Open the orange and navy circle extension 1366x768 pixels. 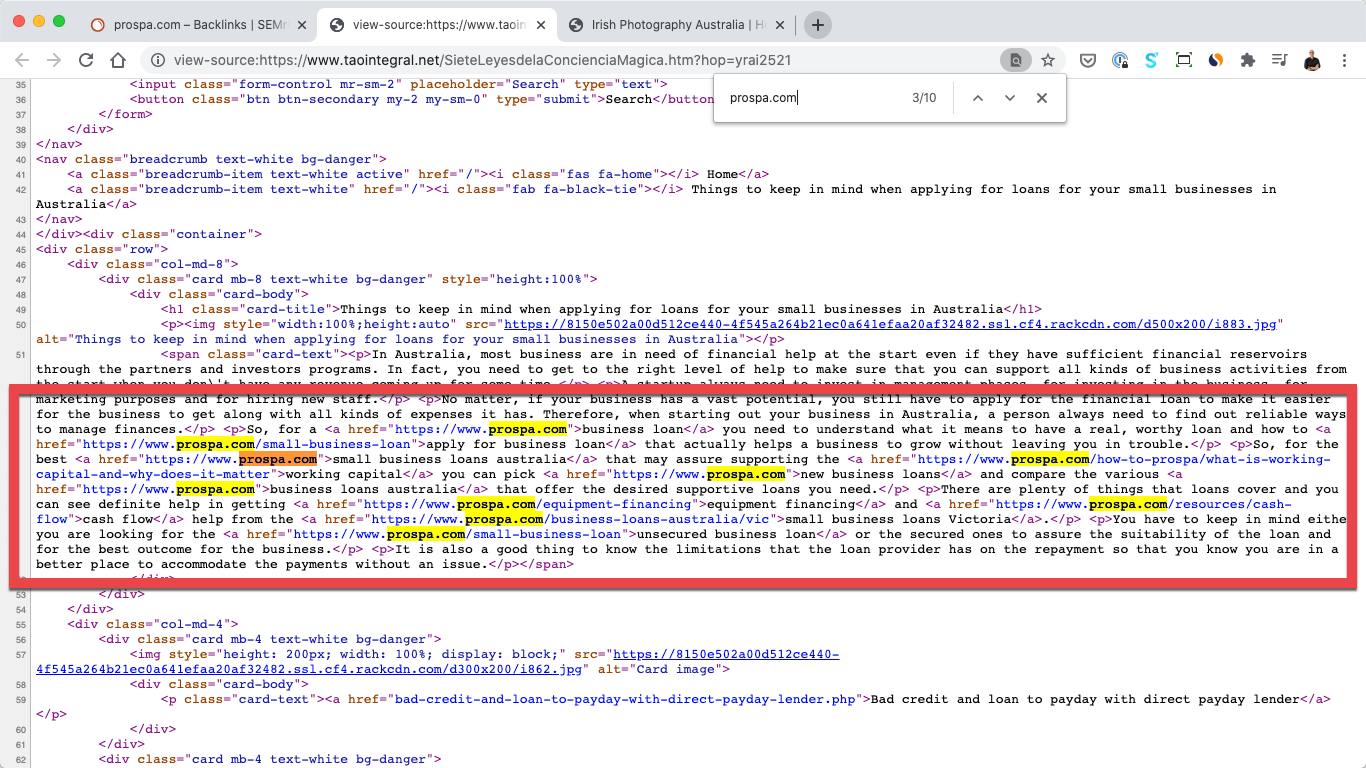tap(1215, 60)
